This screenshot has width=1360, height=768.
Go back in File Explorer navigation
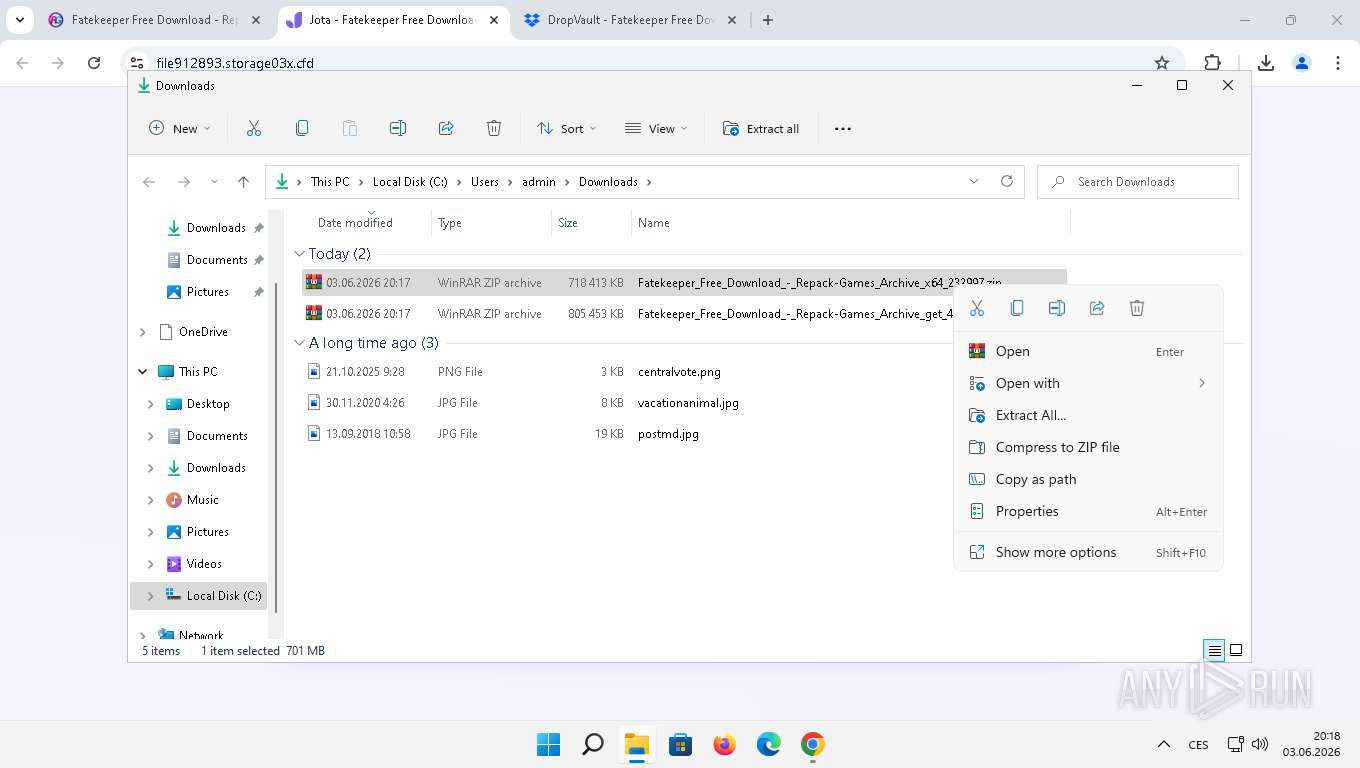click(149, 182)
